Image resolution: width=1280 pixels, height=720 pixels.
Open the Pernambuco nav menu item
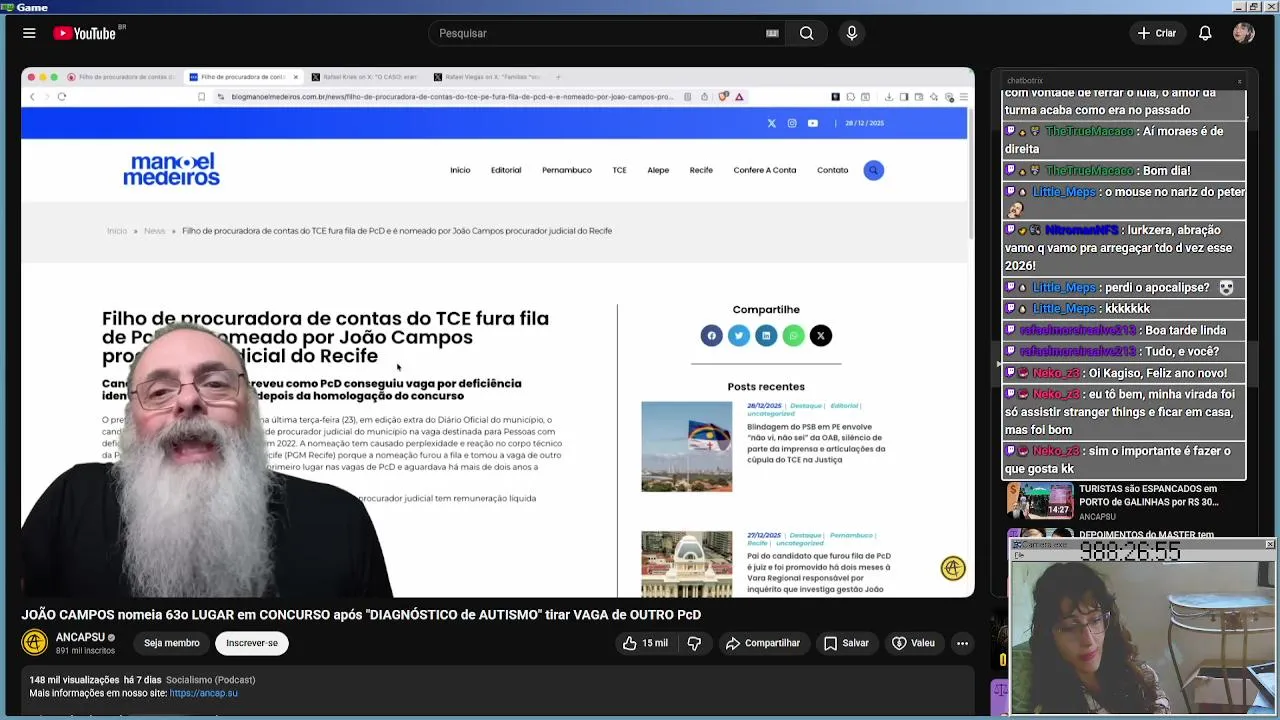click(567, 170)
